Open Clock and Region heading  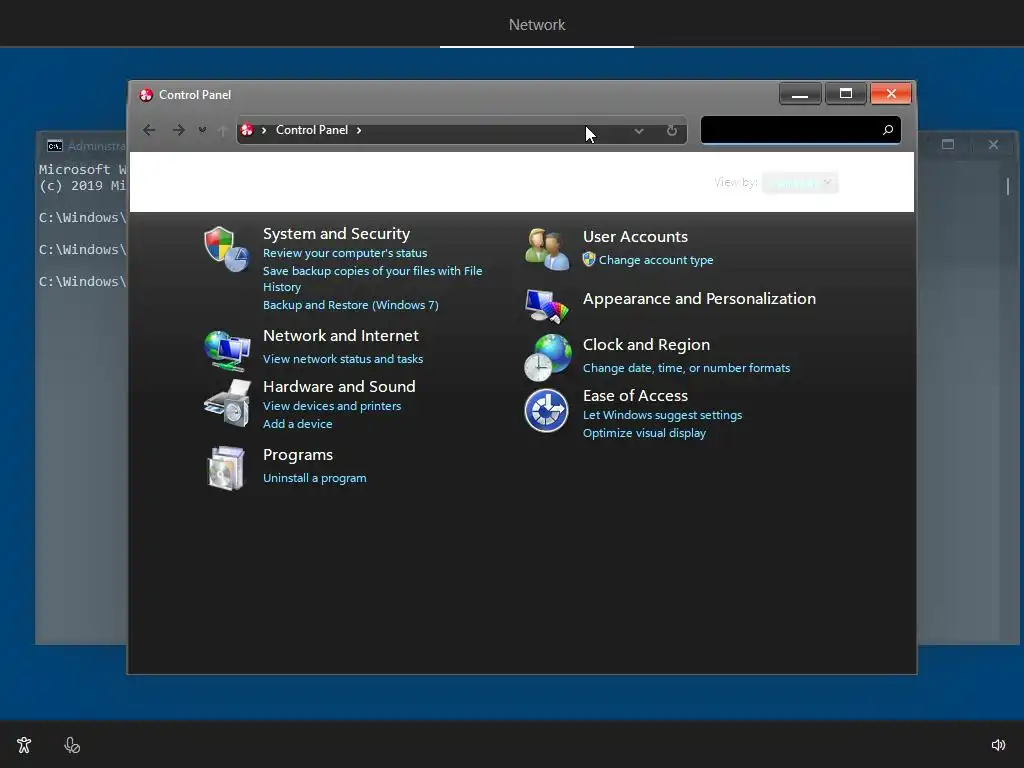click(x=646, y=345)
